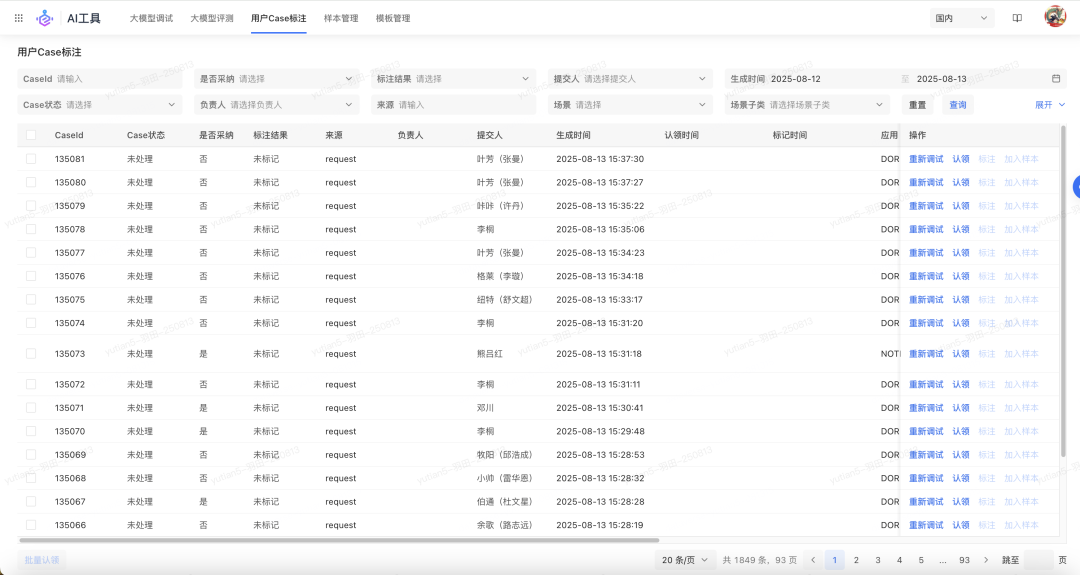
Task: Click 重新调试 for case 135077
Action: coord(926,253)
